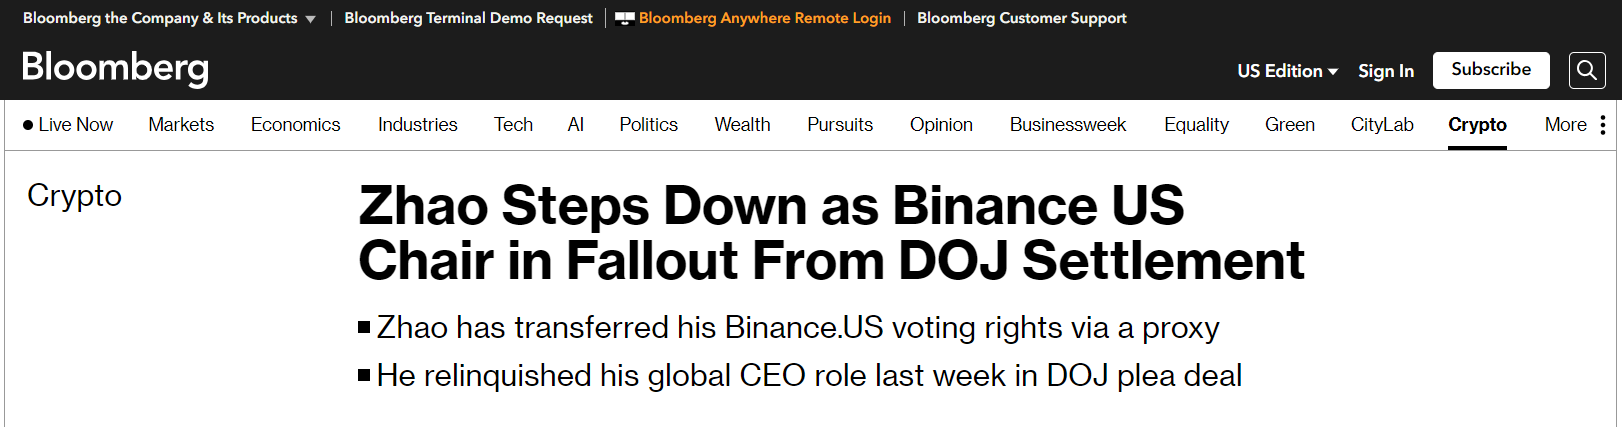Select the Tech navigation item
The image size is (1622, 427).
point(513,125)
